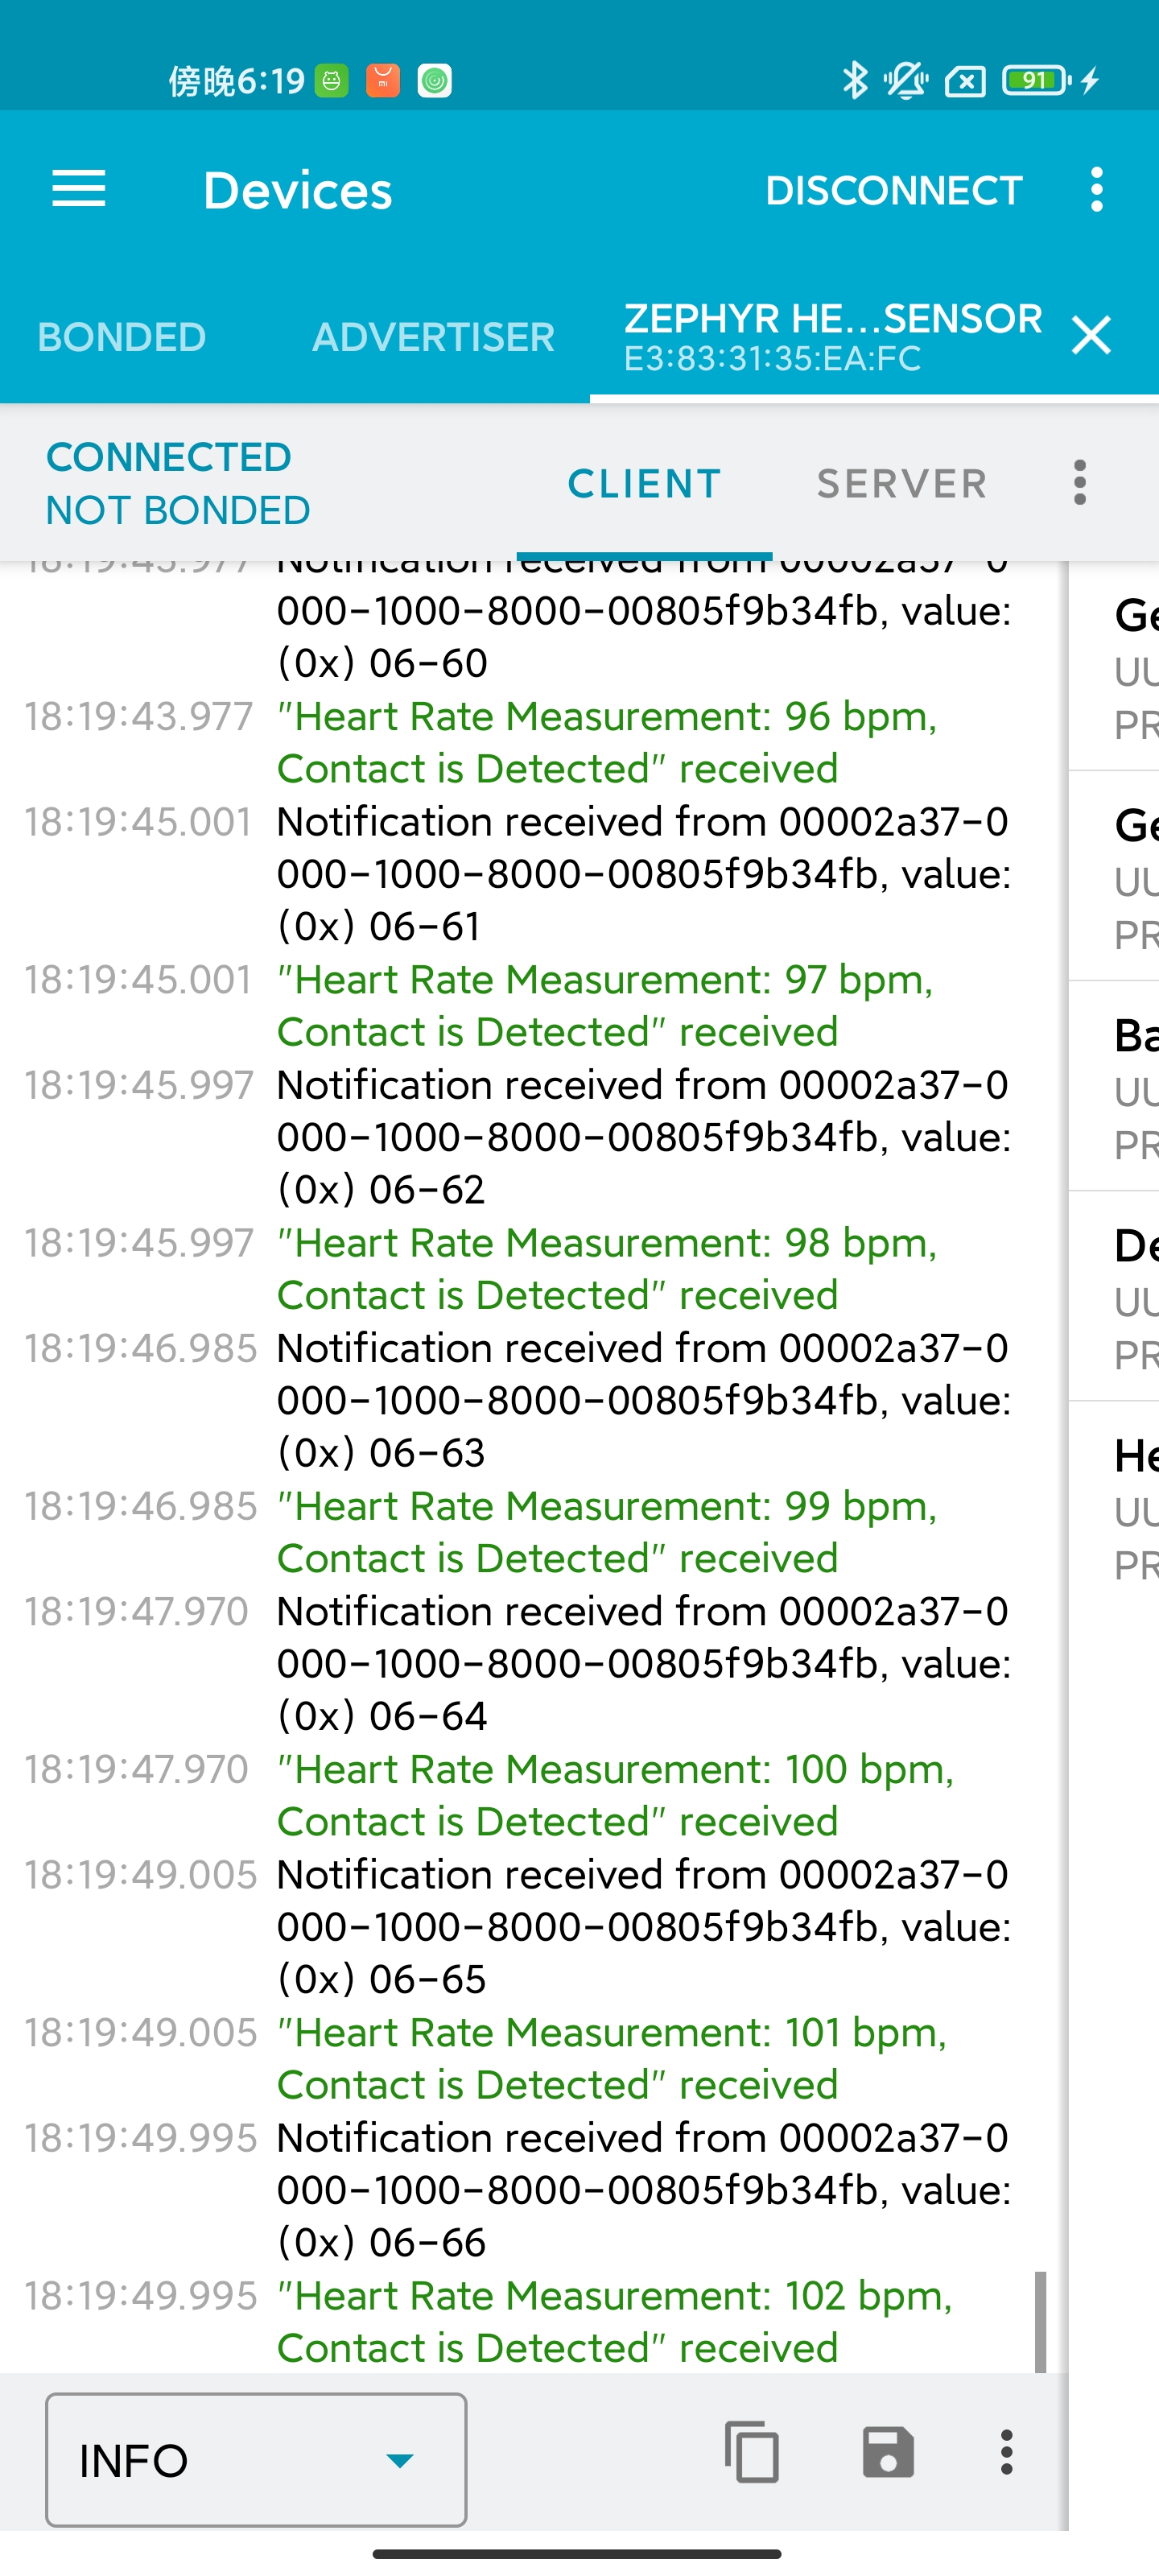Tap the DISCONNECT button

click(x=893, y=190)
